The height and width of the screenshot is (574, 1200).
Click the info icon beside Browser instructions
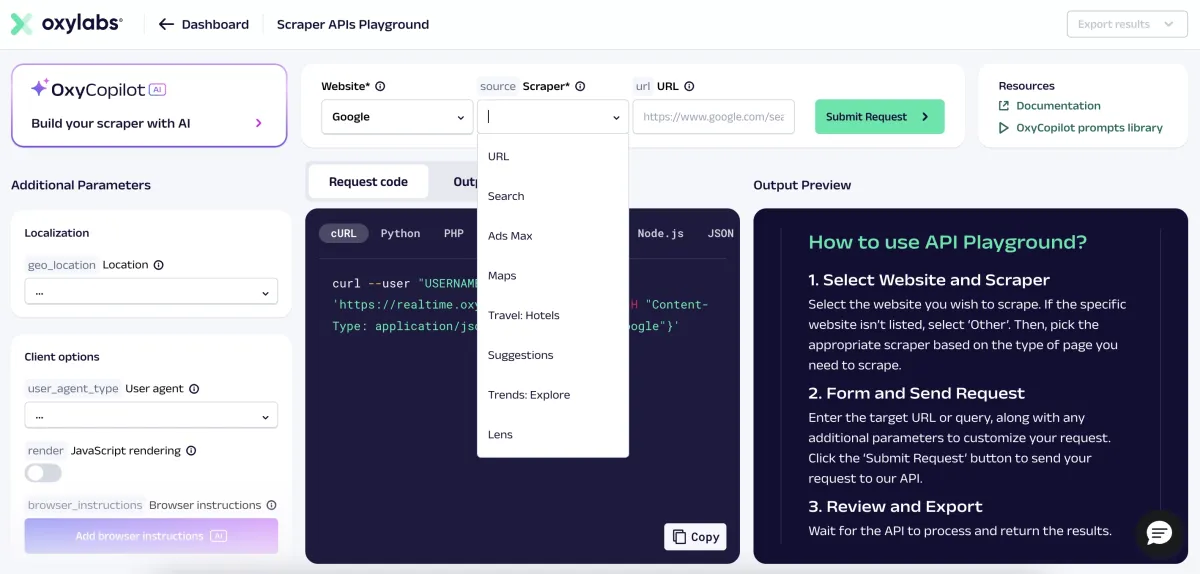[271, 505]
